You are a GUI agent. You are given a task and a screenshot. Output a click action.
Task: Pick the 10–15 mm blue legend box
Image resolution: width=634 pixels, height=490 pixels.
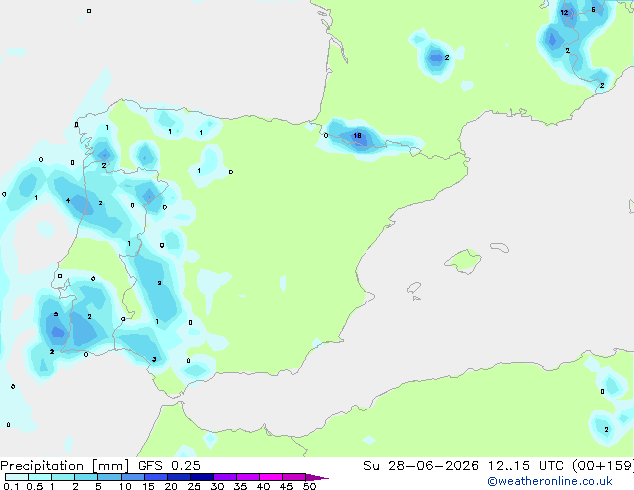132,477
